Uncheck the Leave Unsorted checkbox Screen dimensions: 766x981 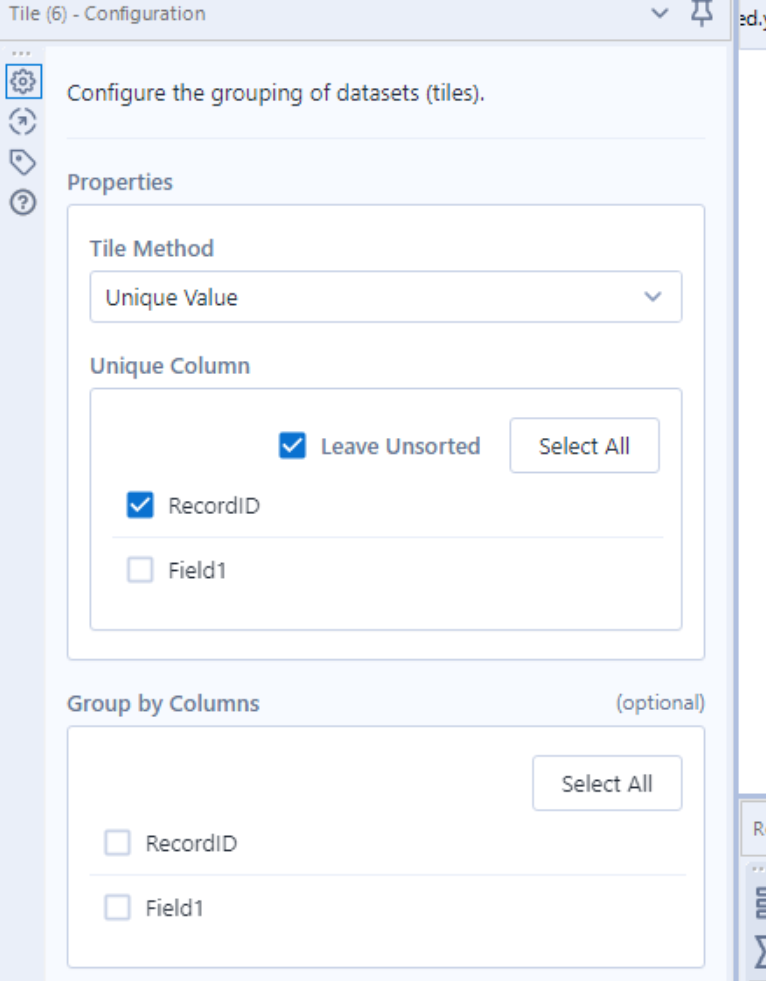pos(292,446)
